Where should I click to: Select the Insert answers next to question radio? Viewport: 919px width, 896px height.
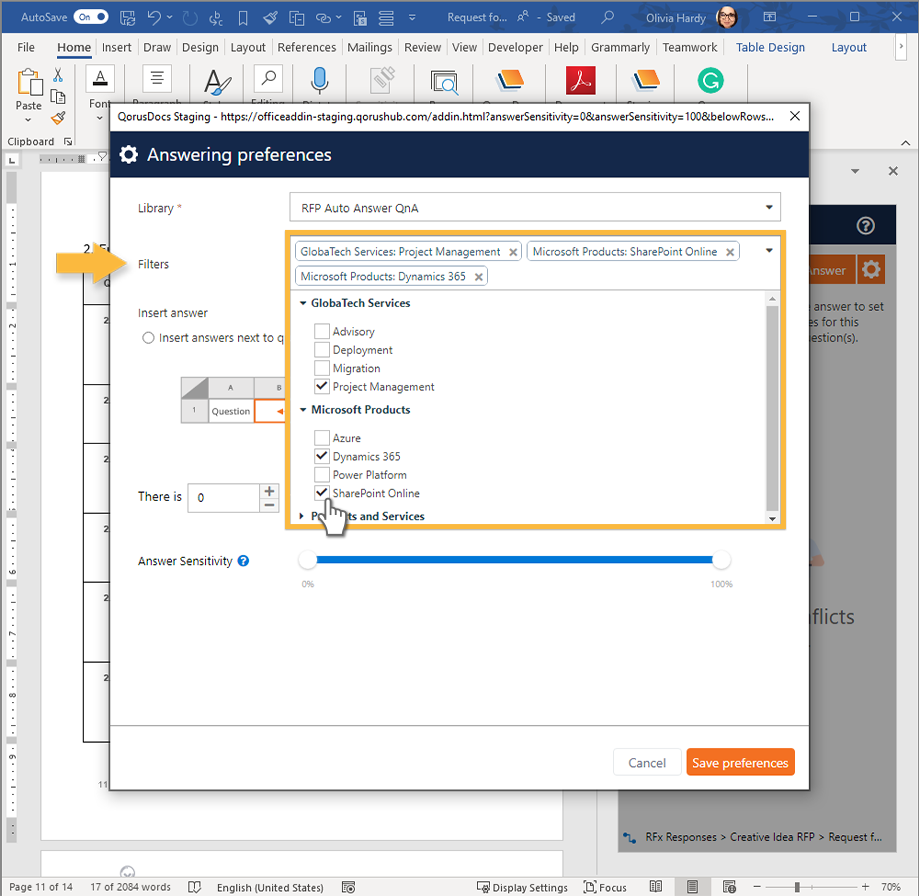click(x=148, y=338)
